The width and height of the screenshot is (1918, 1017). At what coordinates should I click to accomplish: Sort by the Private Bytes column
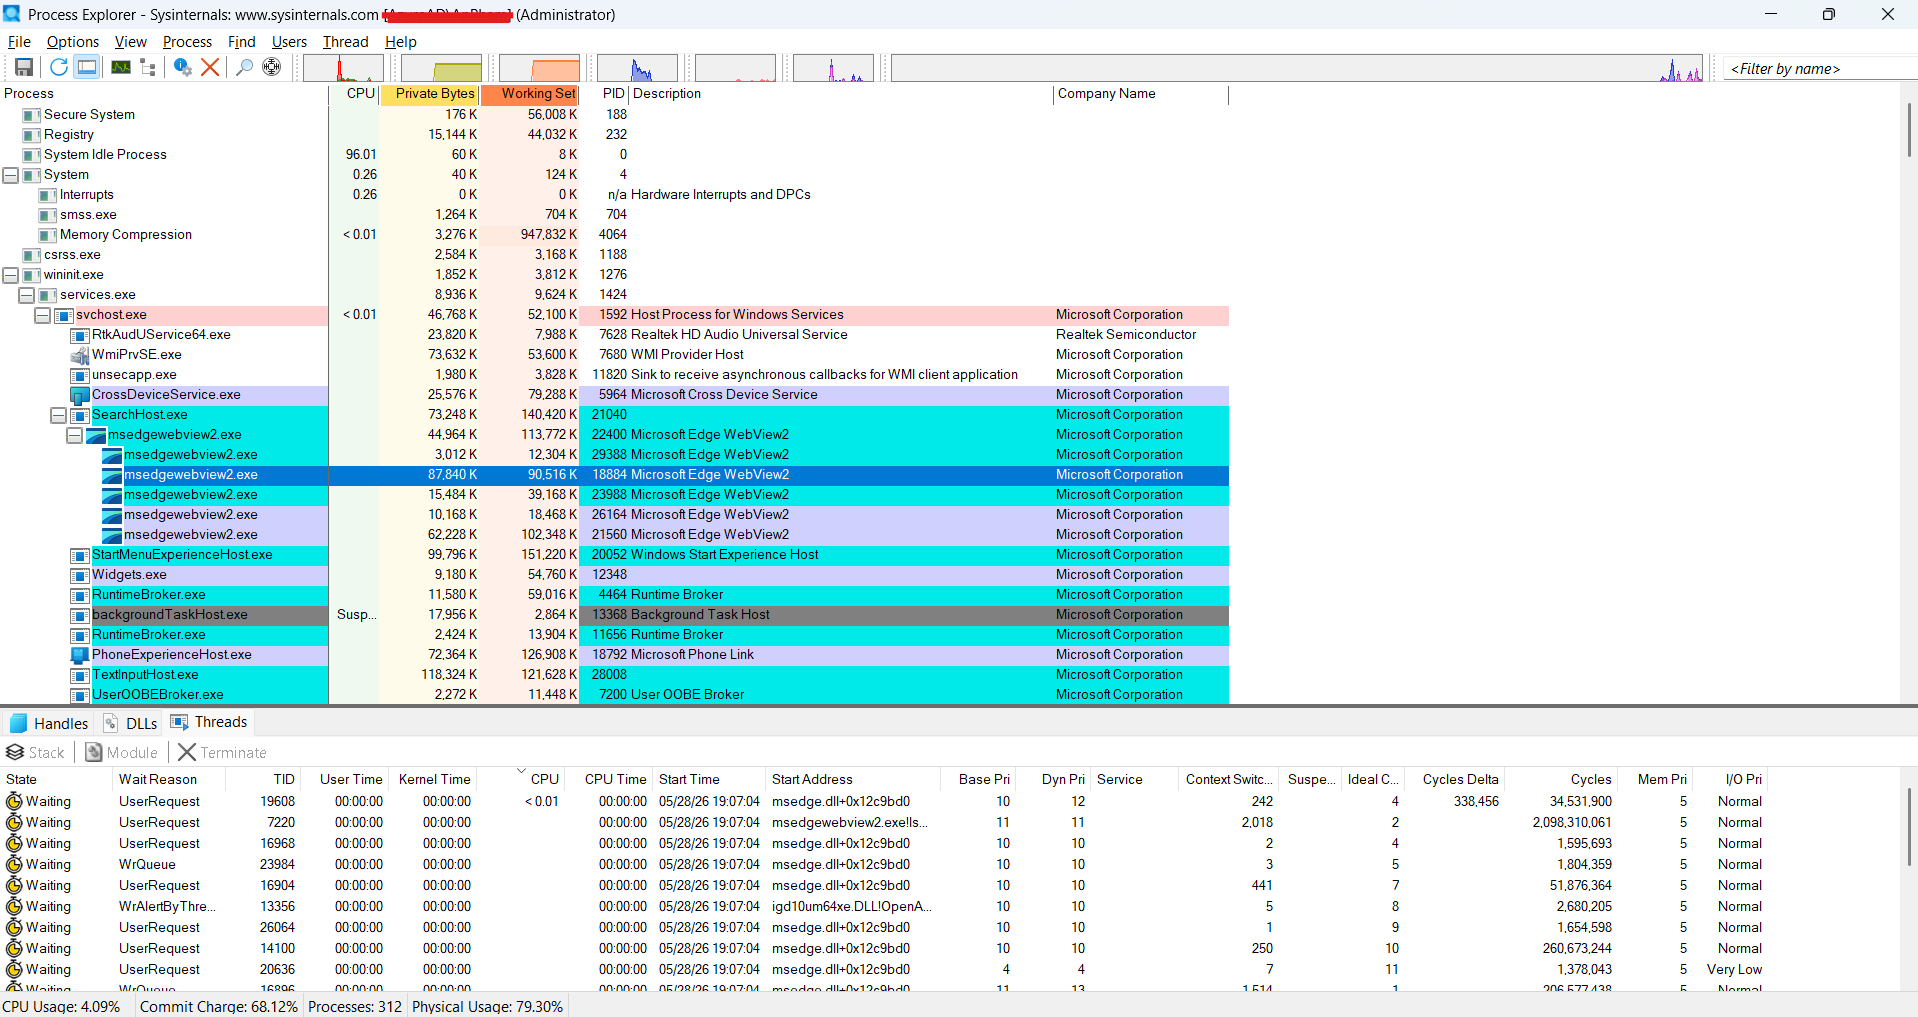(430, 94)
